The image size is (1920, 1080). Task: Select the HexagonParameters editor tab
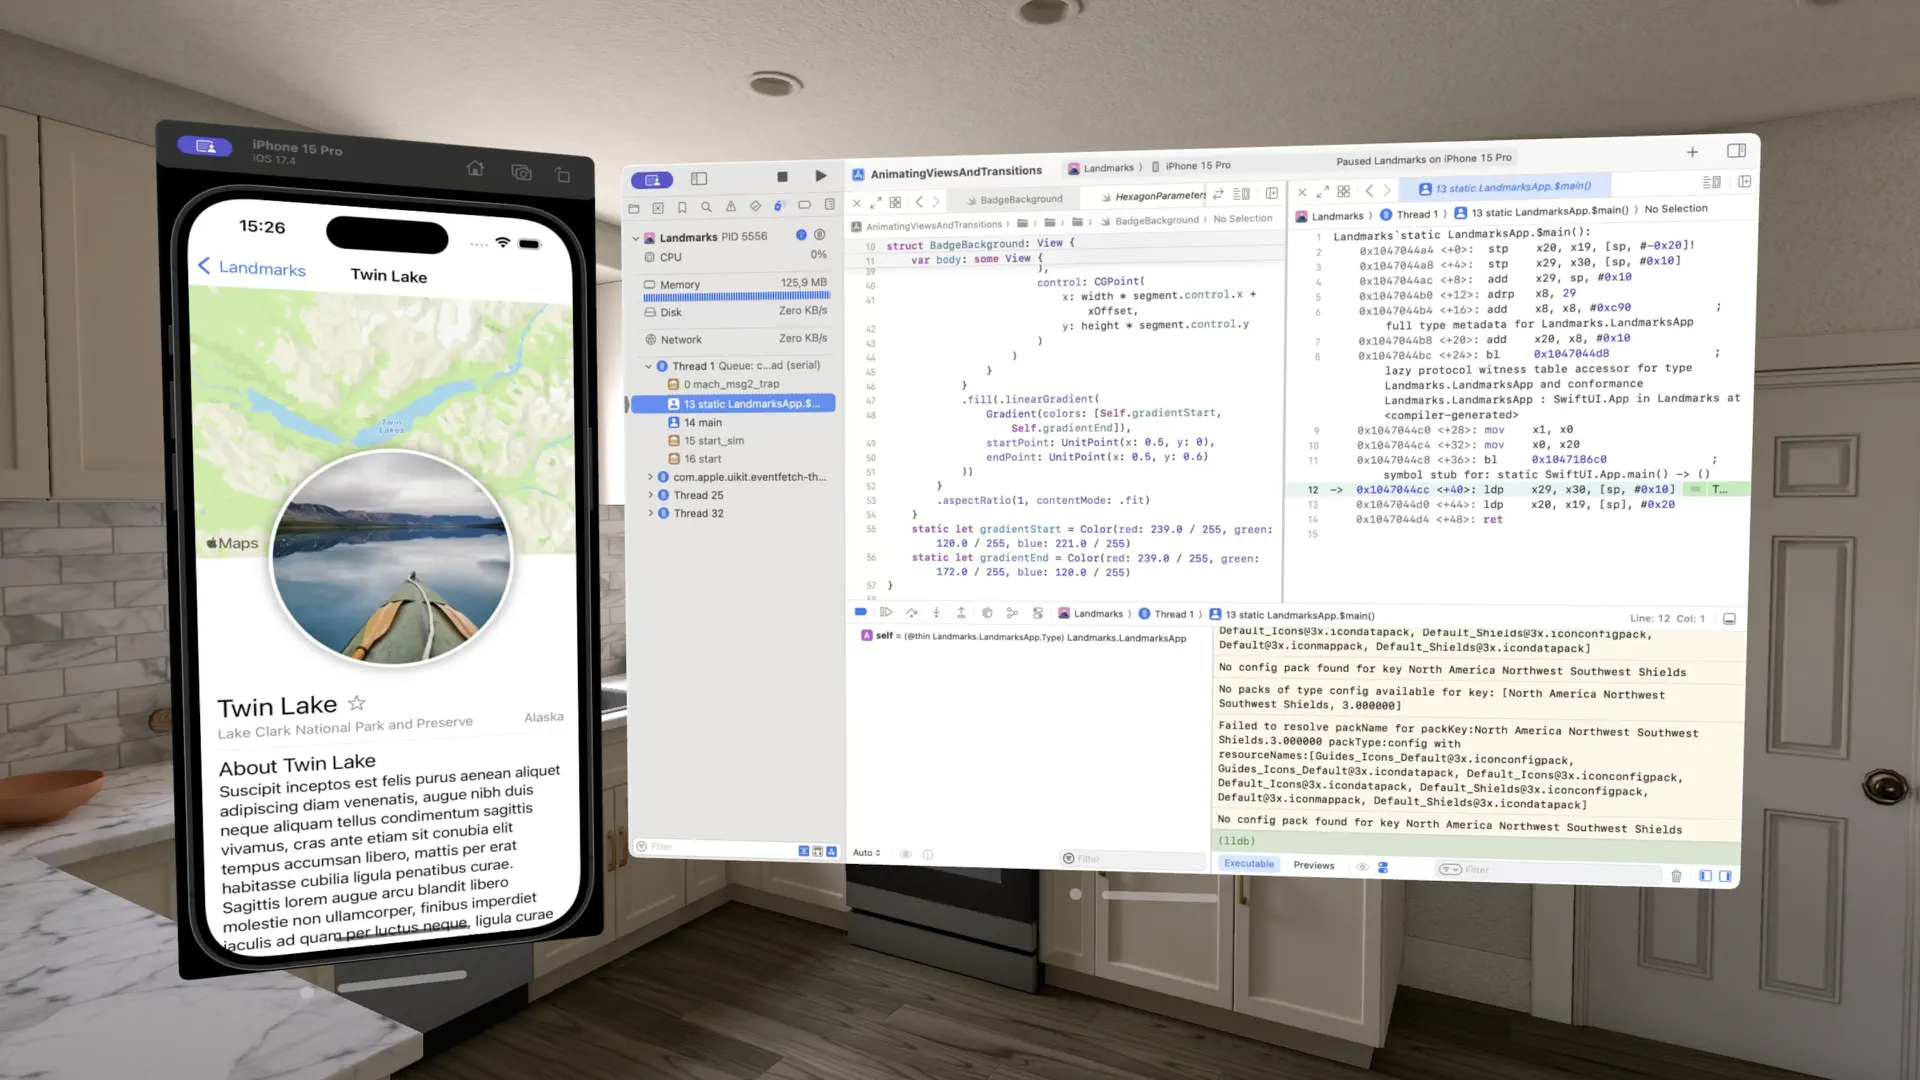(x=1156, y=196)
